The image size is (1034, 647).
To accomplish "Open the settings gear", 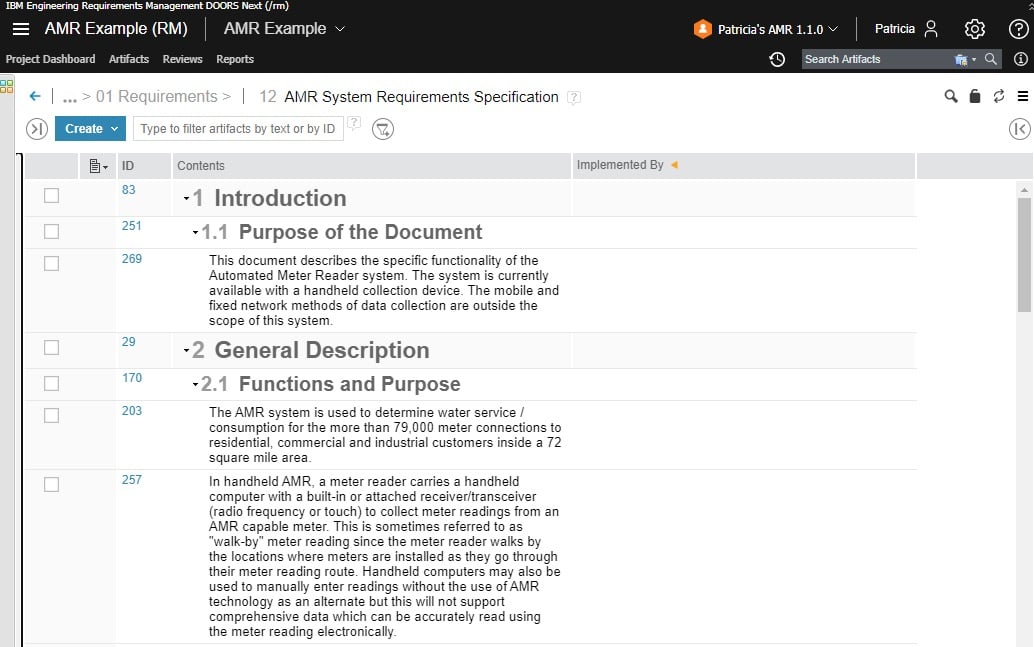I will click(x=974, y=29).
